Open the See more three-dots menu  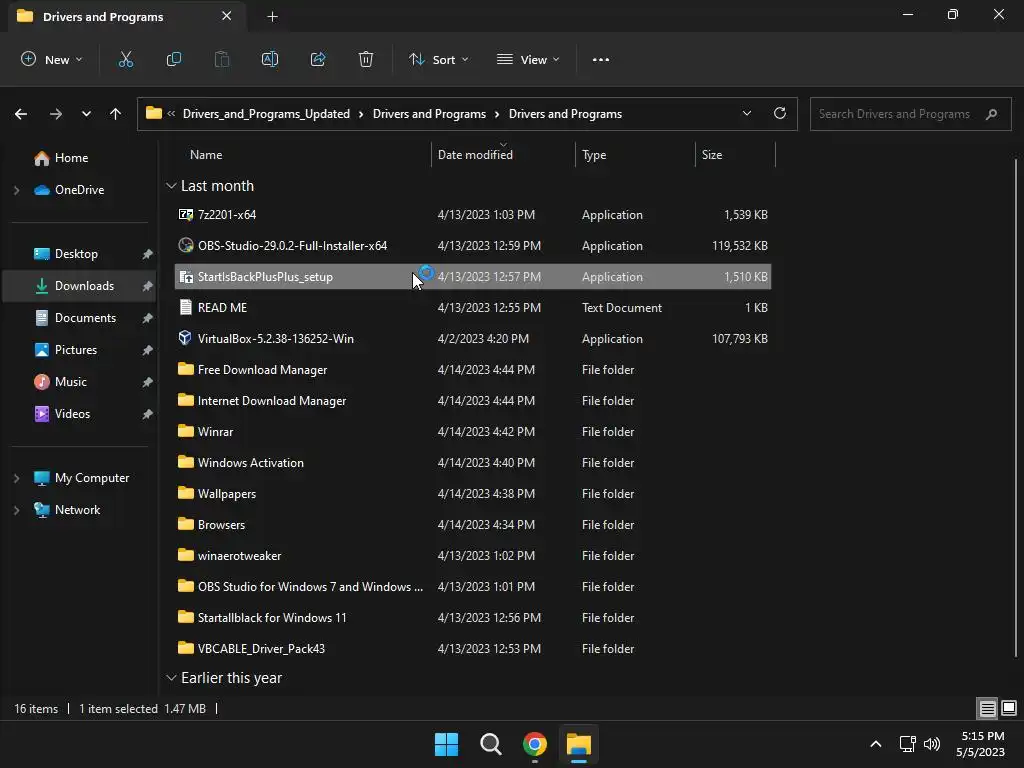(x=601, y=59)
